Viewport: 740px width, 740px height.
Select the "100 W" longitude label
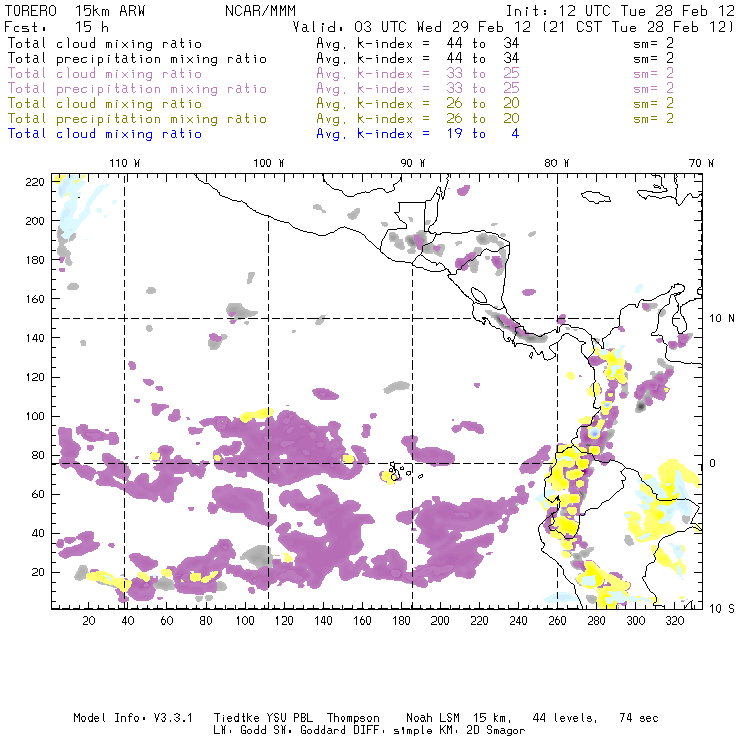tap(269, 163)
